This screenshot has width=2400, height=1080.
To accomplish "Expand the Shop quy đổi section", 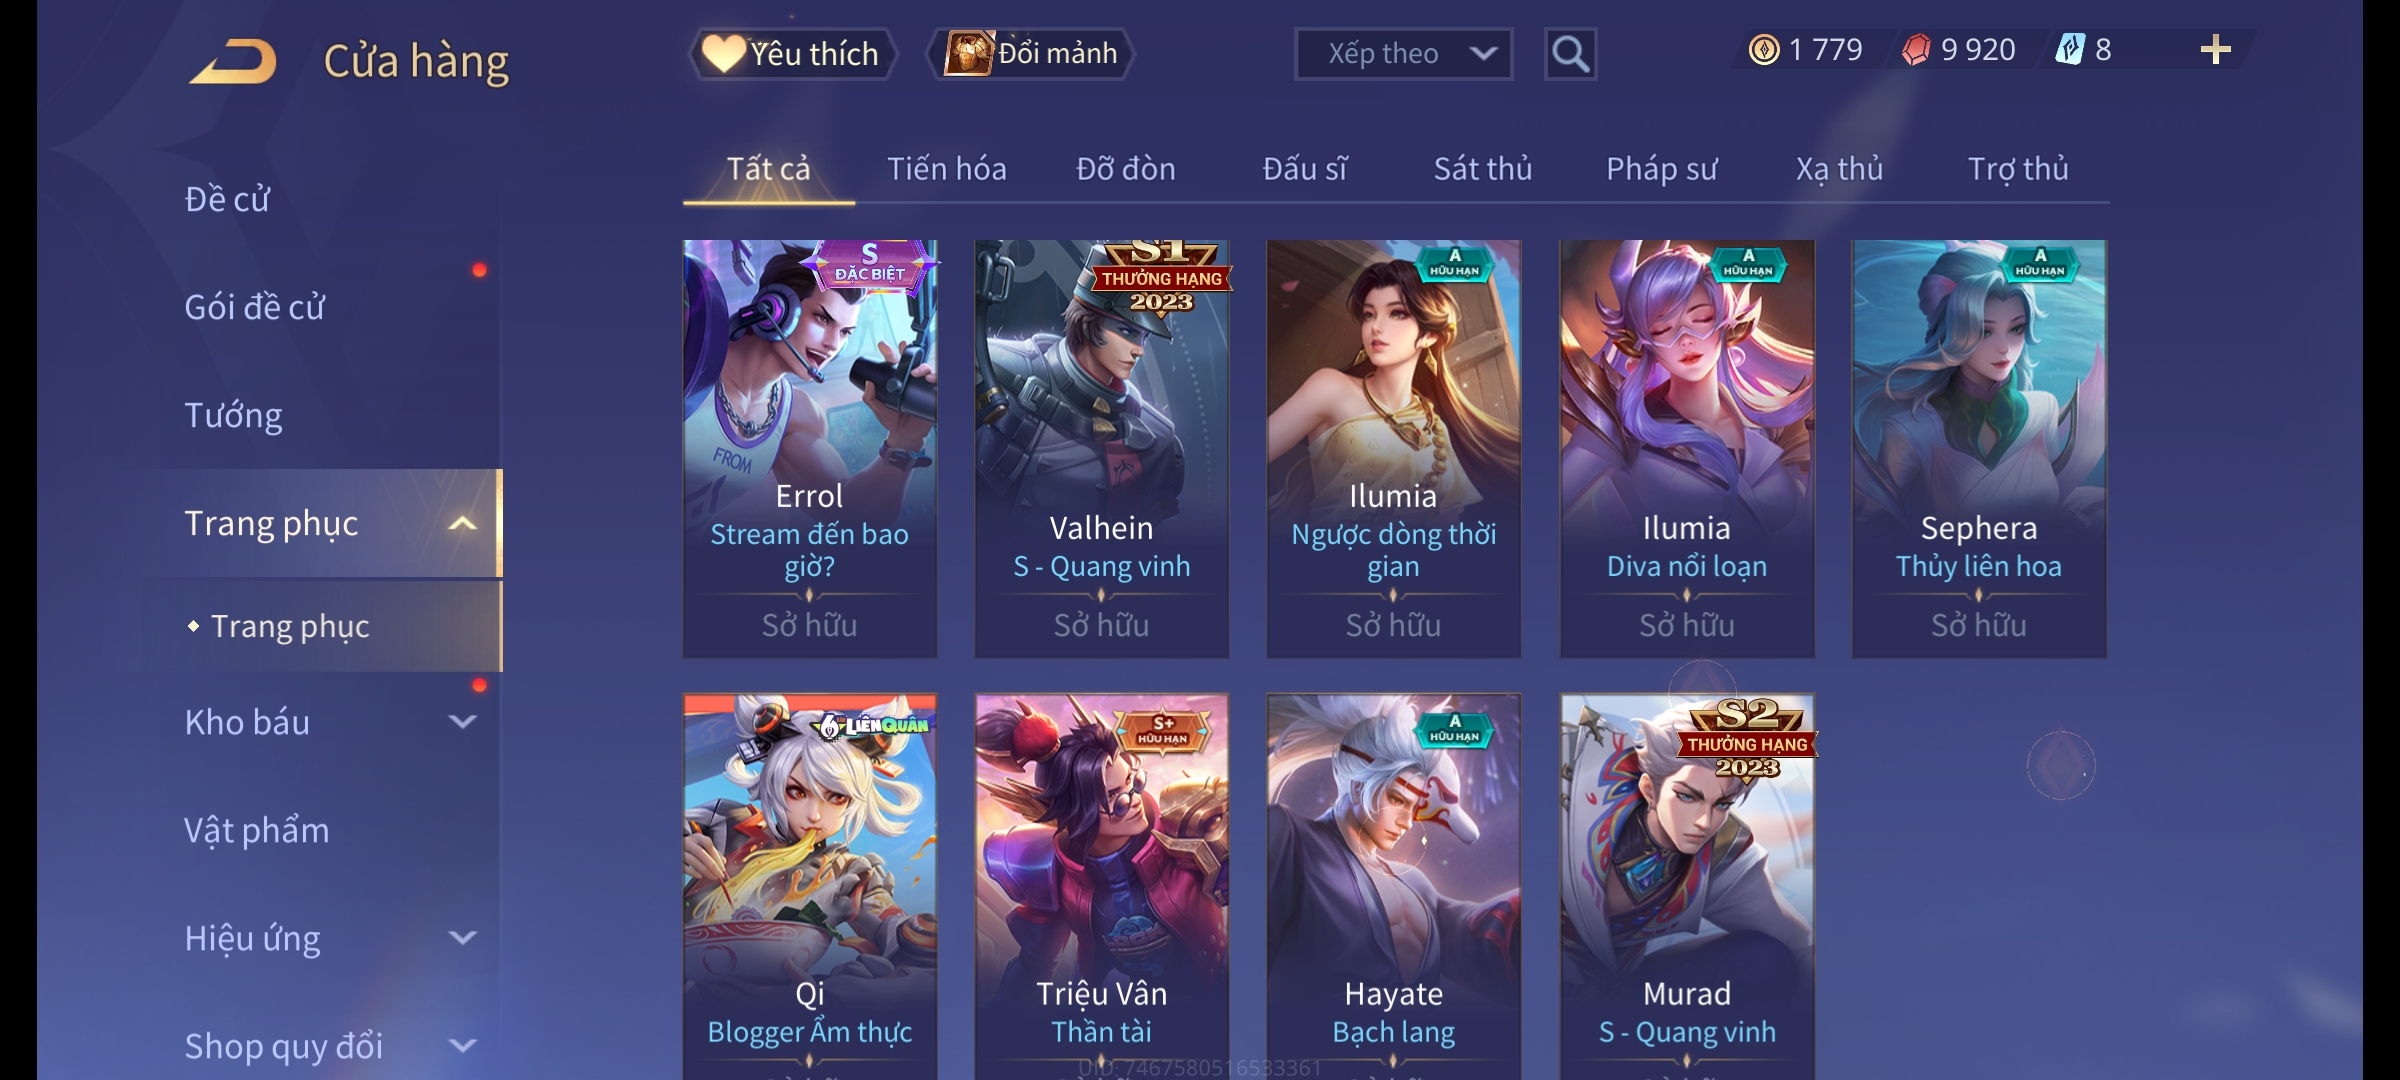I will [x=462, y=1045].
